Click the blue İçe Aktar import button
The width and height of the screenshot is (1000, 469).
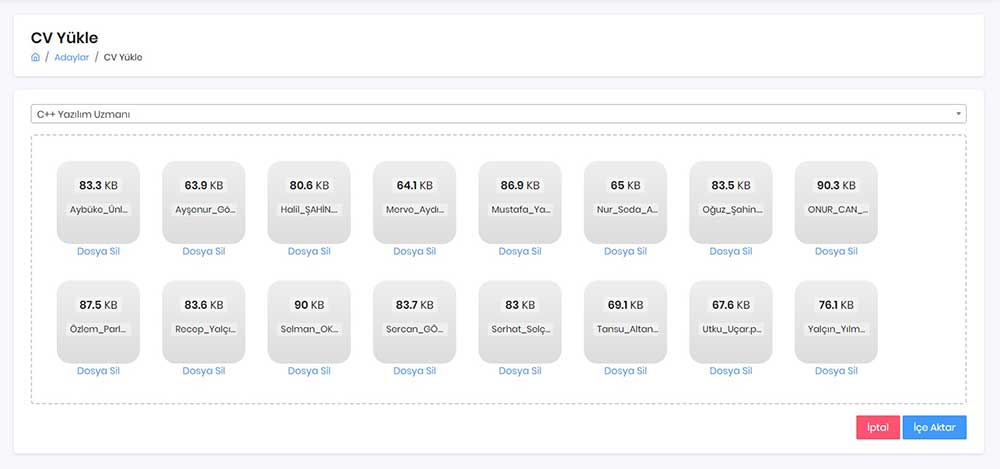[x=934, y=428]
